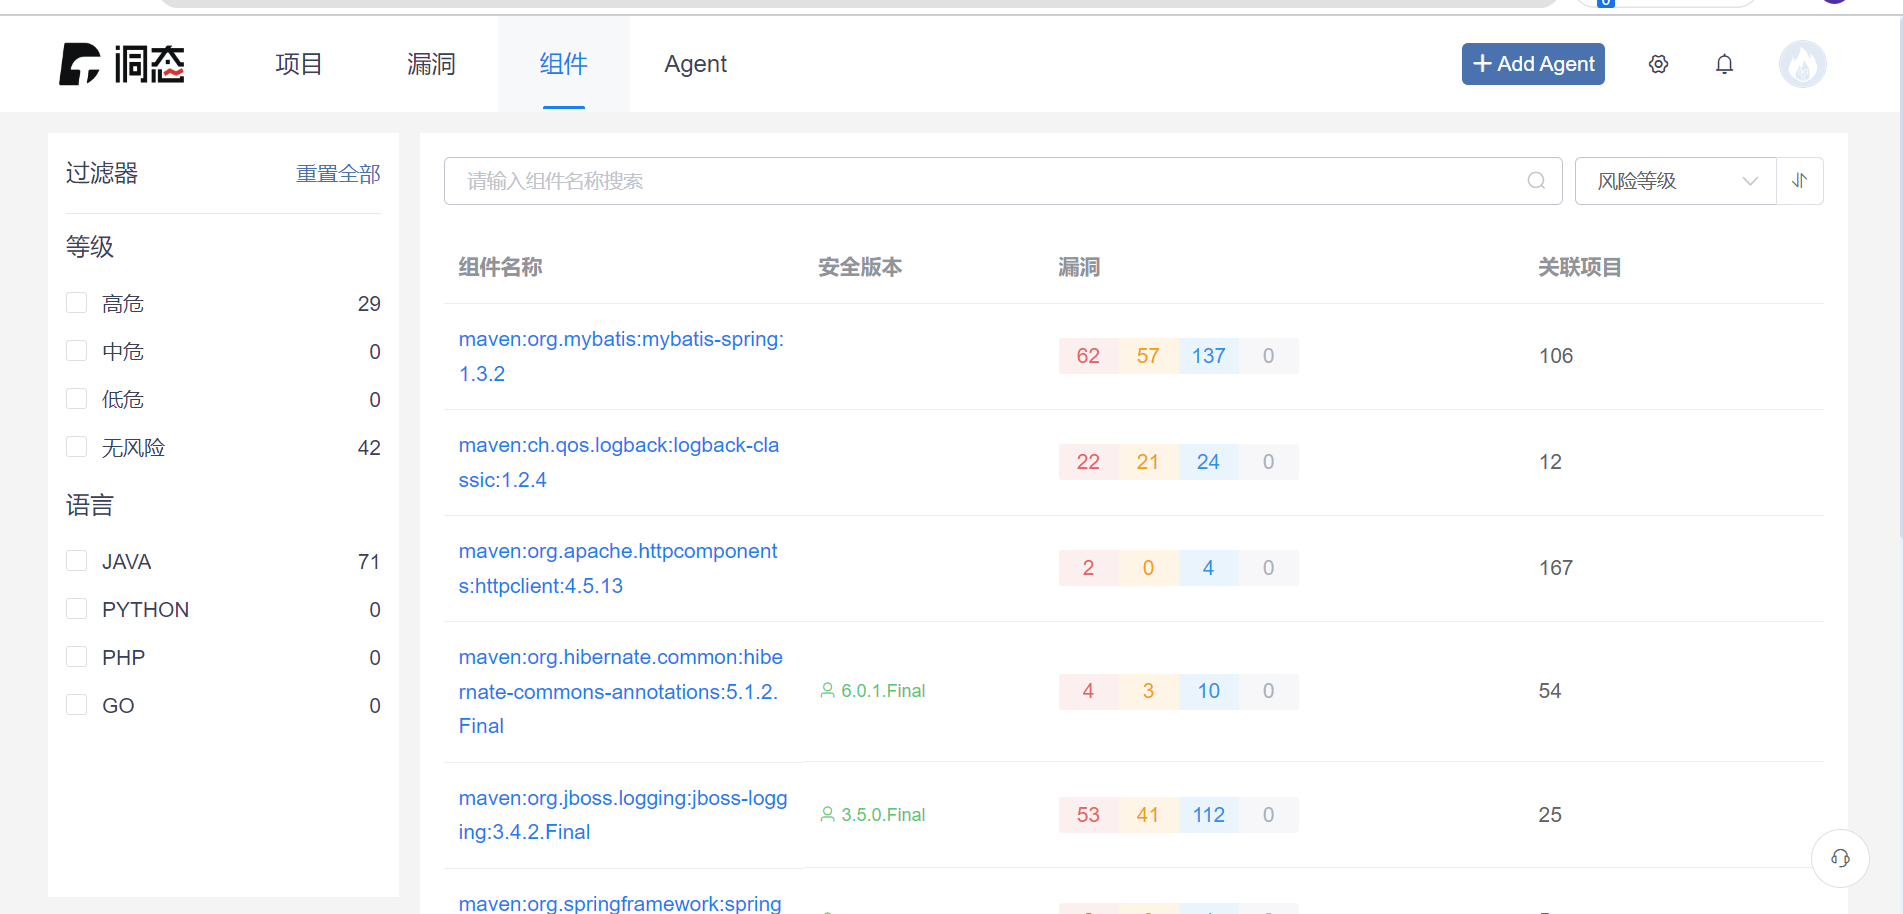This screenshot has width=1903, height=914.
Task: Open the hibernate-commons-annotations:5.1.2.Final component link
Action: [x=621, y=691]
